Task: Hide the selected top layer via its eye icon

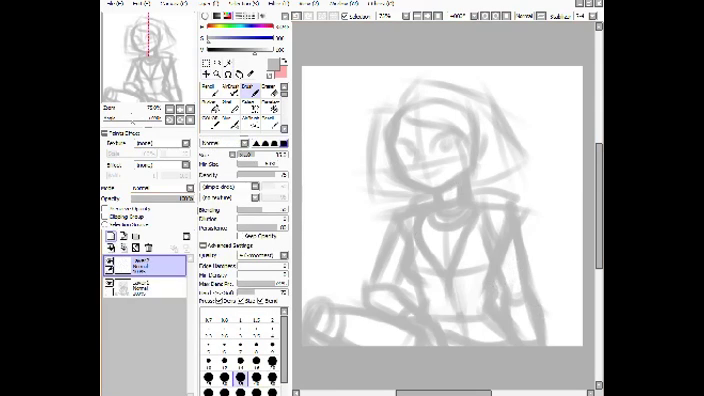Action: (x=110, y=260)
